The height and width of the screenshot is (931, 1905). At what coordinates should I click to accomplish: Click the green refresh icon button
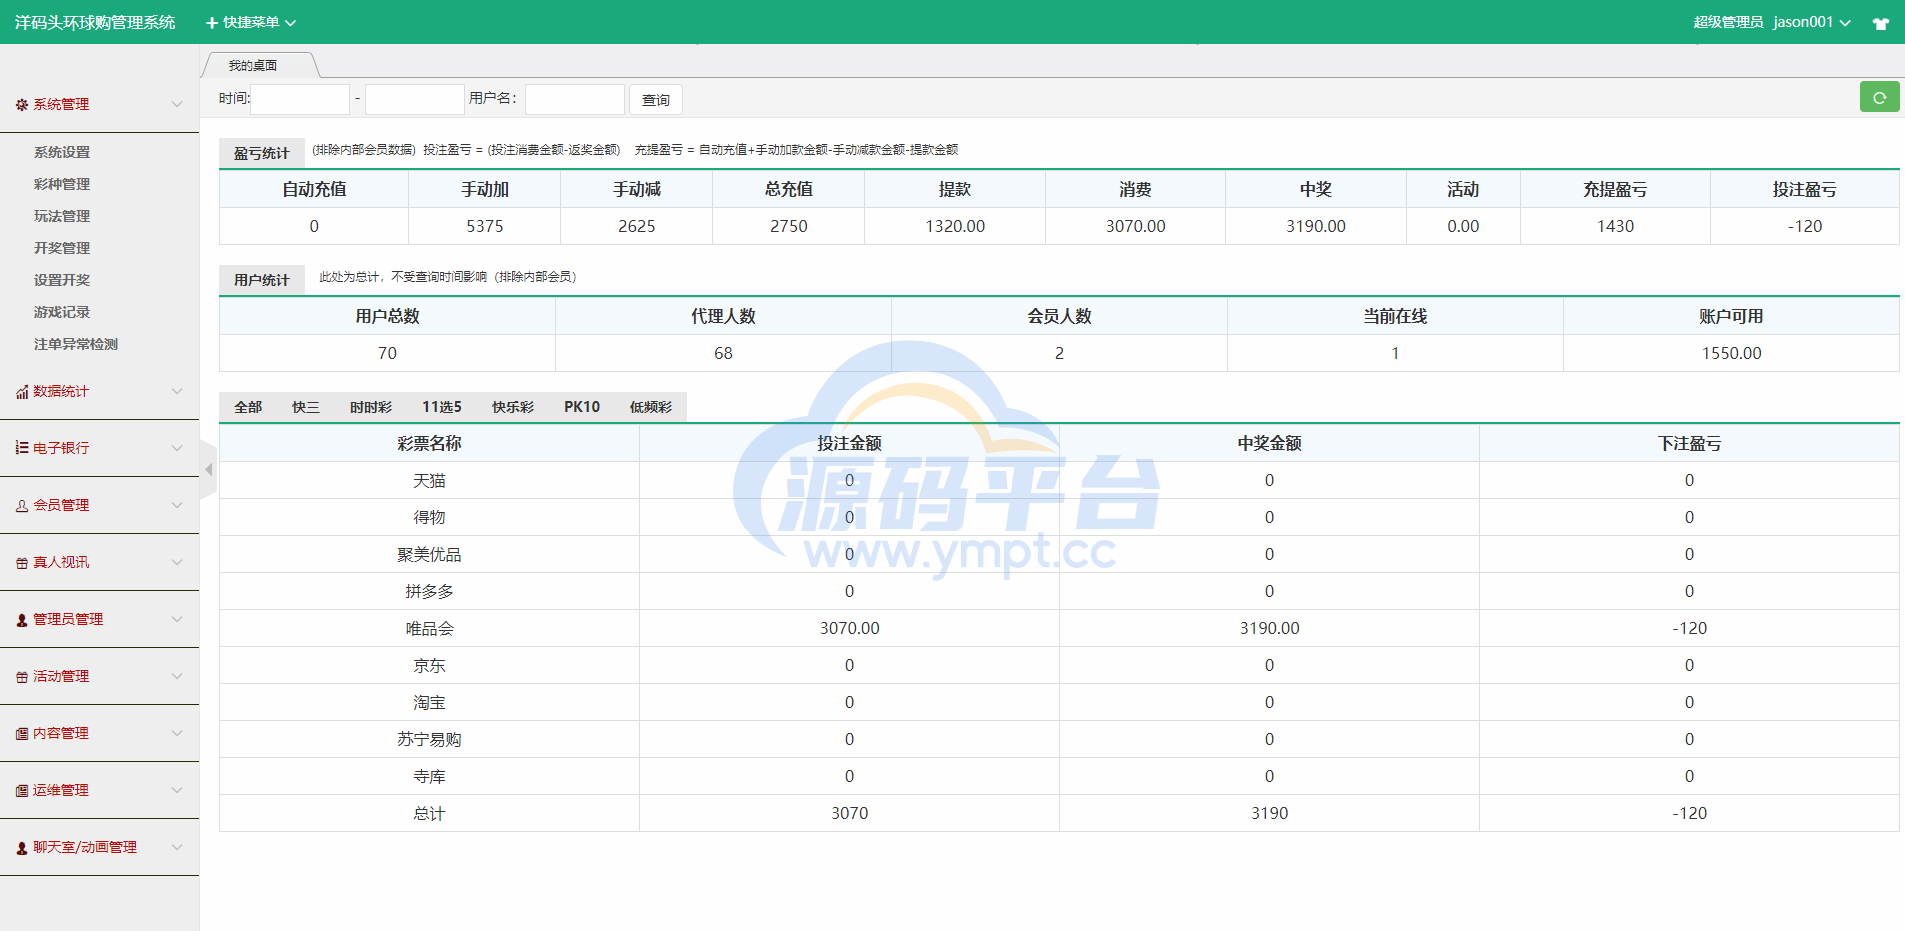pyautogui.click(x=1879, y=97)
